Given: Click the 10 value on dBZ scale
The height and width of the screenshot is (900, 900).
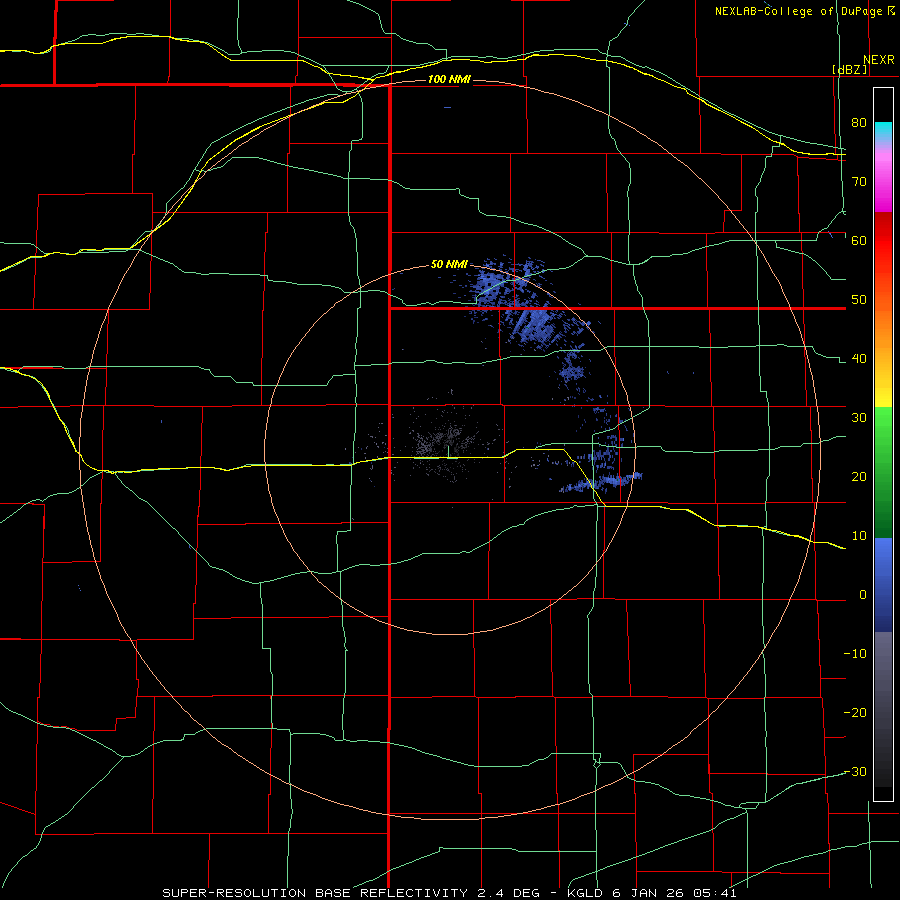Looking at the screenshot, I should click(859, 536).
